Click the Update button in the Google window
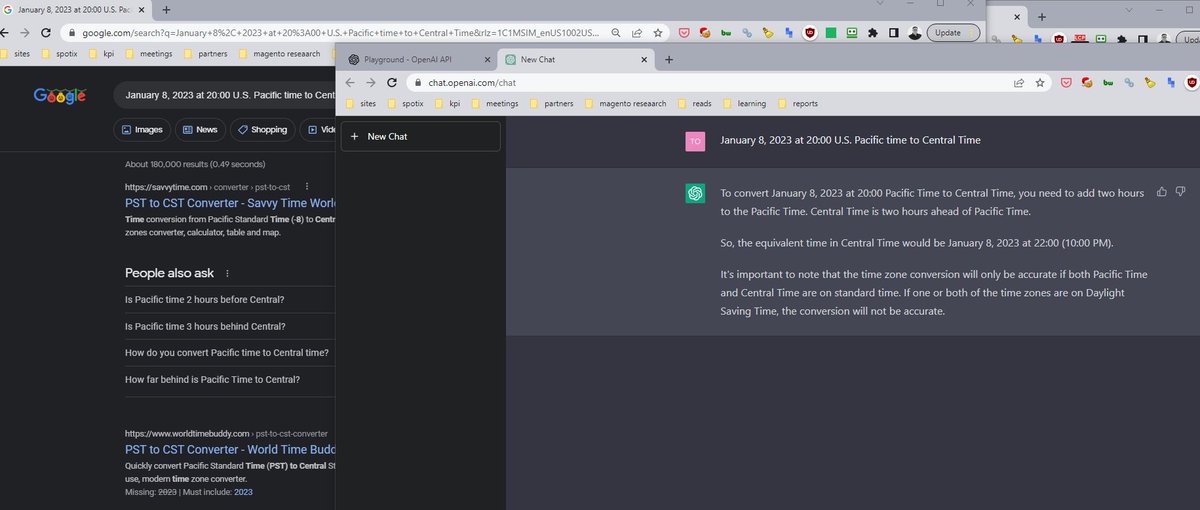This screenshot has height=510, width=1200. pos(954,33)
